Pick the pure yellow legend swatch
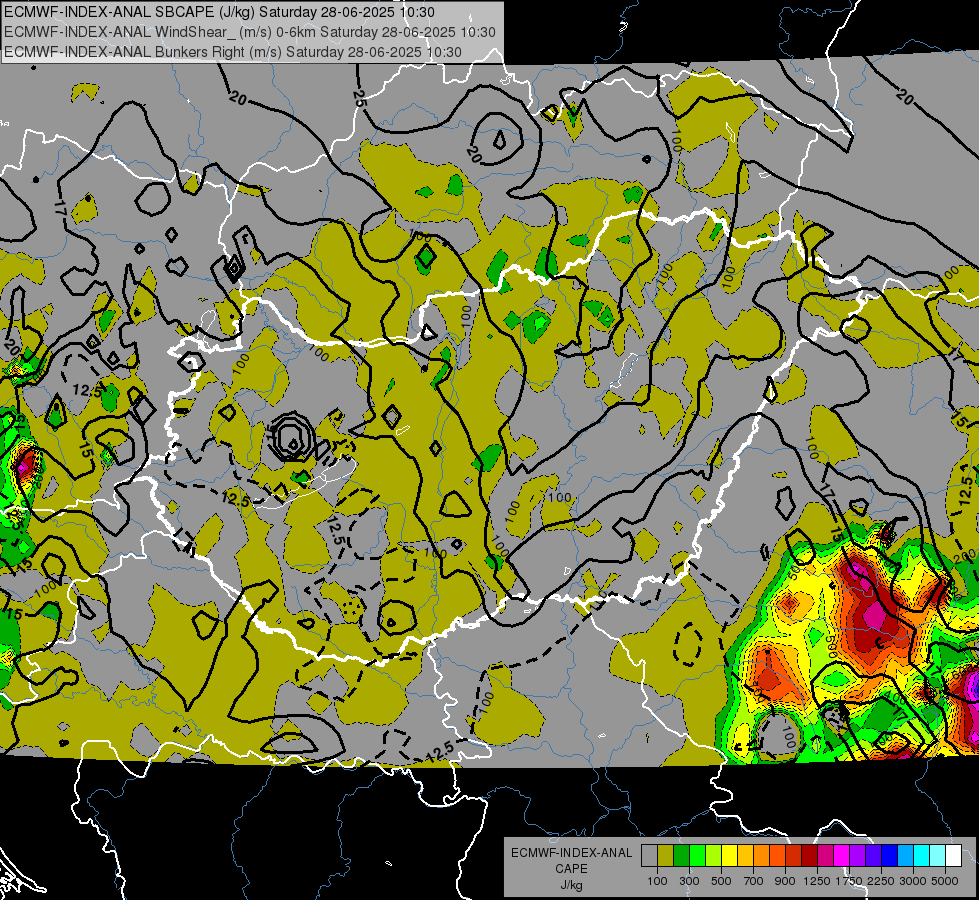This screenshot has height=900, width=979. click(729, 855)
